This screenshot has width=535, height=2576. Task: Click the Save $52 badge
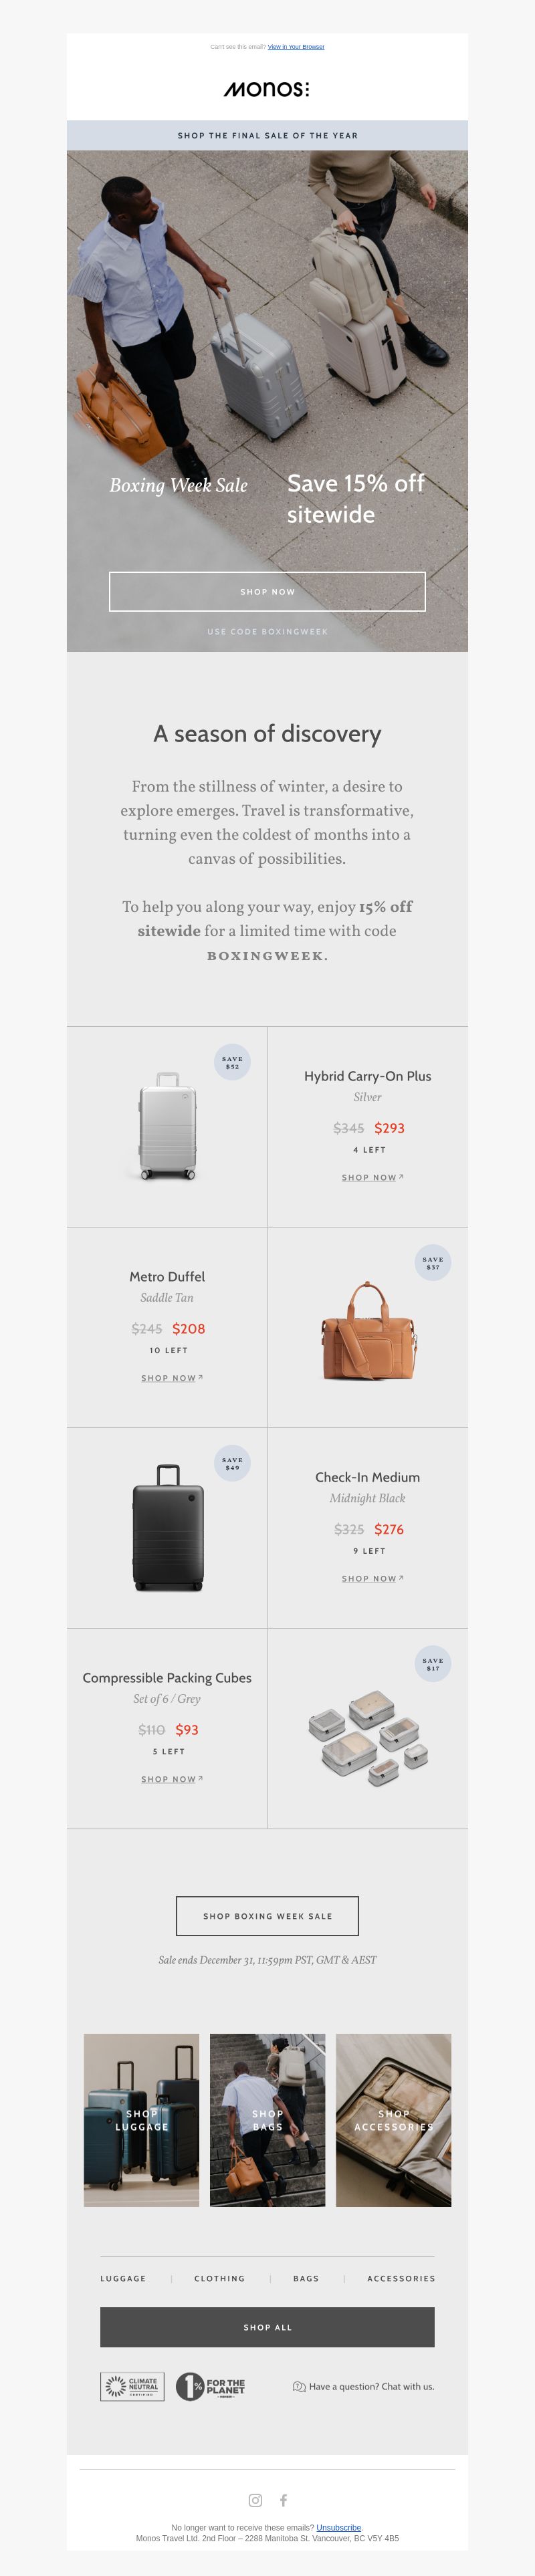pyautogui.click(x=232, y=1062)
